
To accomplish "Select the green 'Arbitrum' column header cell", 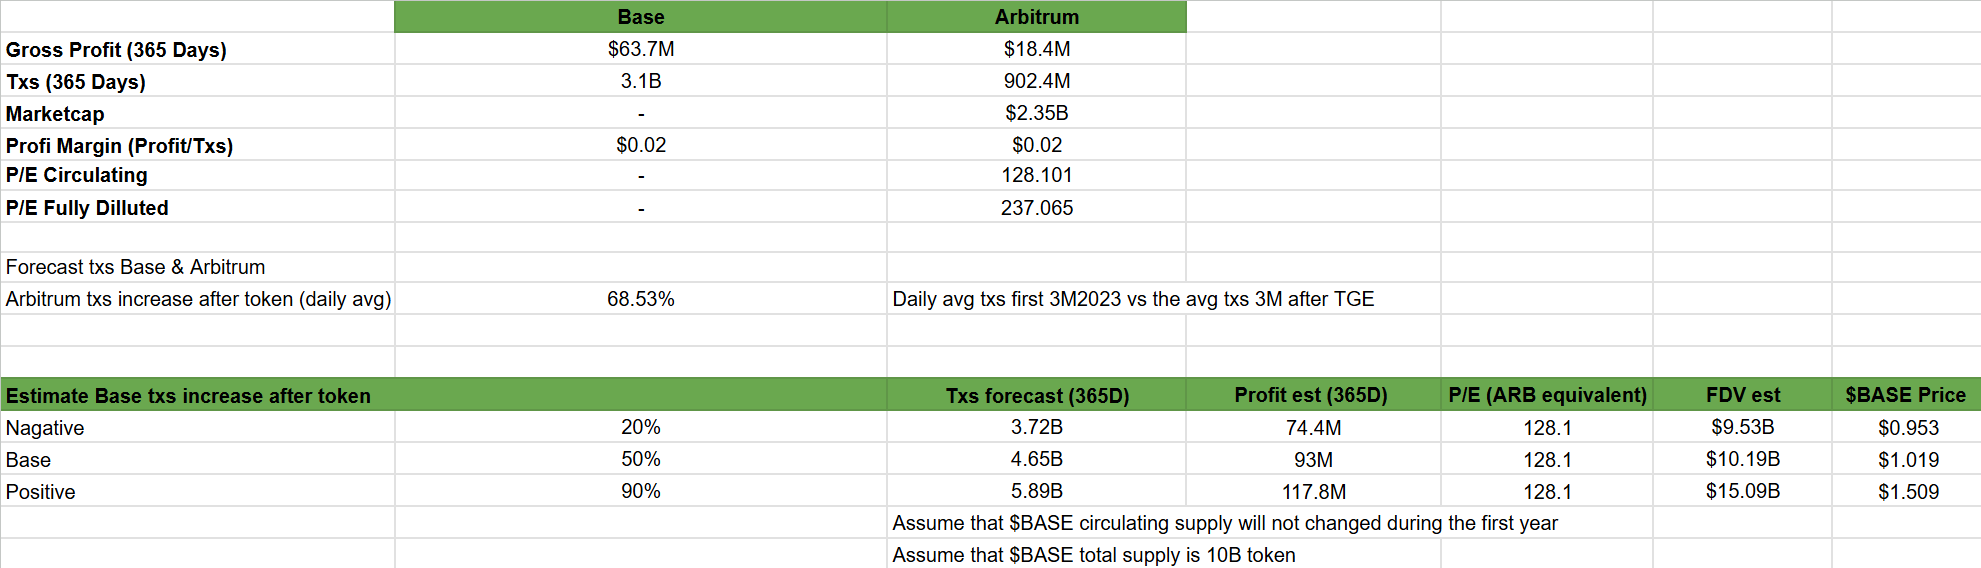I will 1036,17.
